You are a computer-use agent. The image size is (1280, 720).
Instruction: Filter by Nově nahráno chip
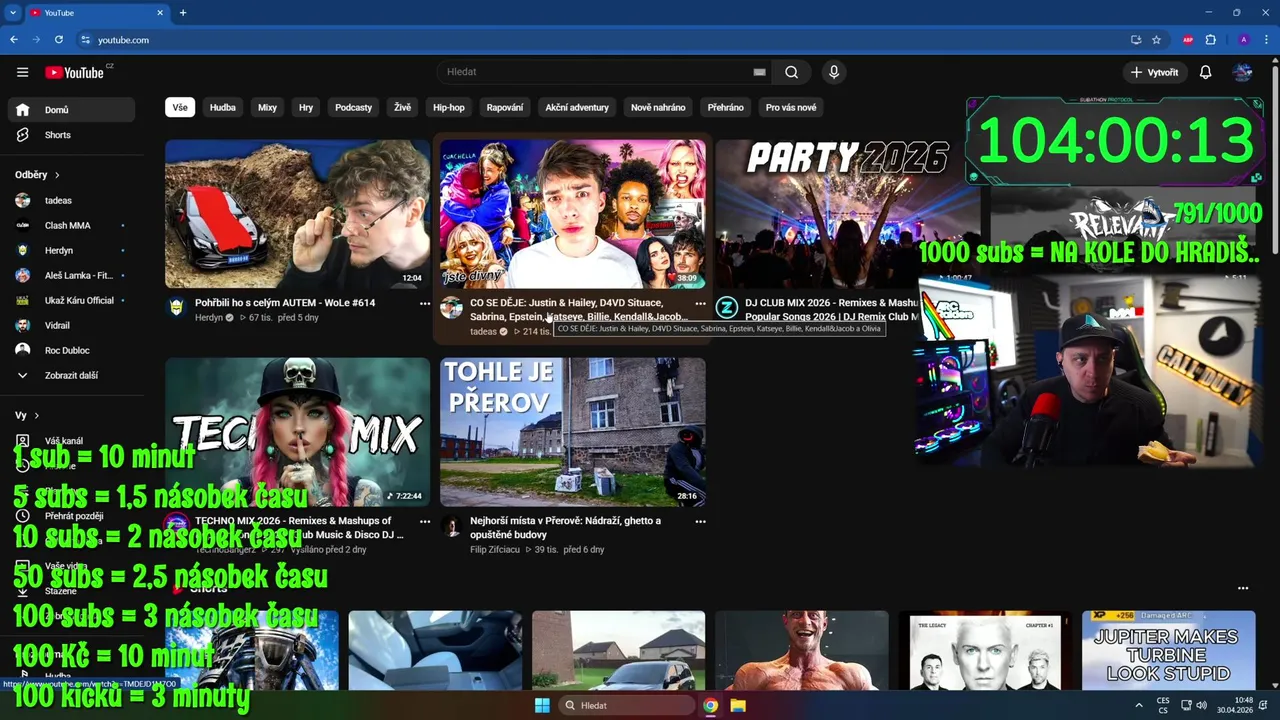[658, 107]
